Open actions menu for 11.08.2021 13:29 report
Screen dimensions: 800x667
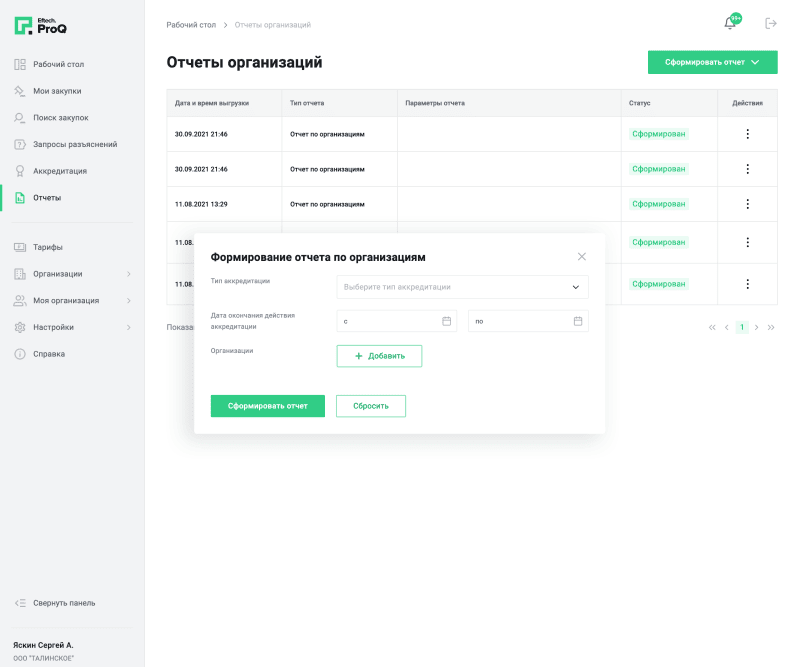click(747, 204)
